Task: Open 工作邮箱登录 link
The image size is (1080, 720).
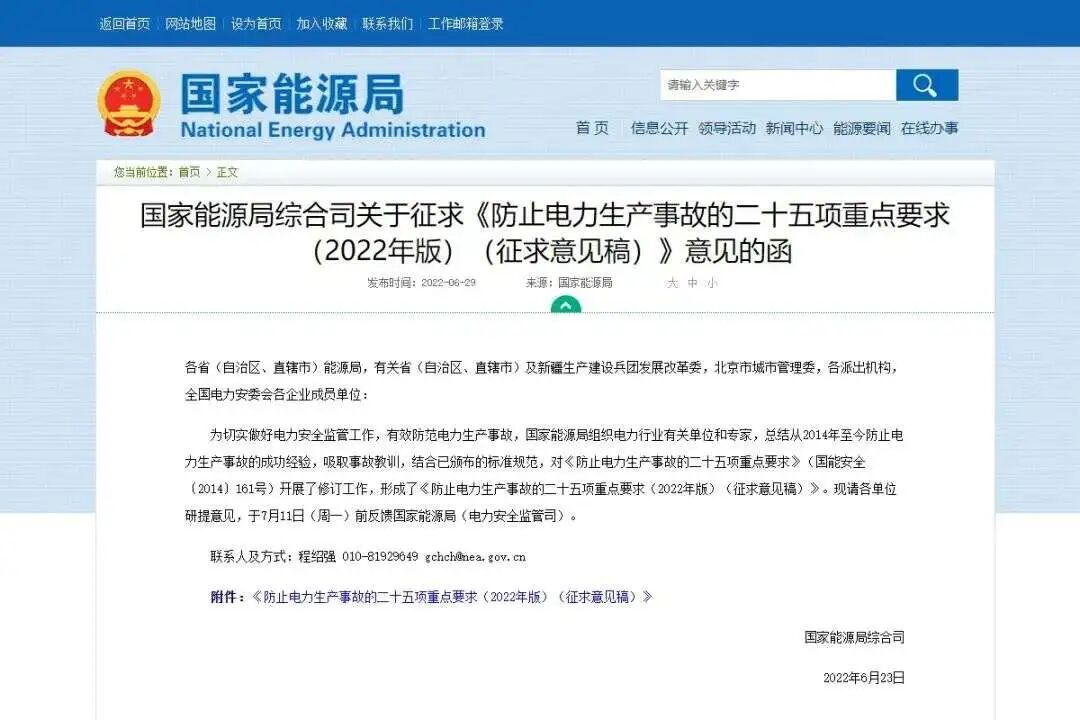Action: click(x=466, y=24)
